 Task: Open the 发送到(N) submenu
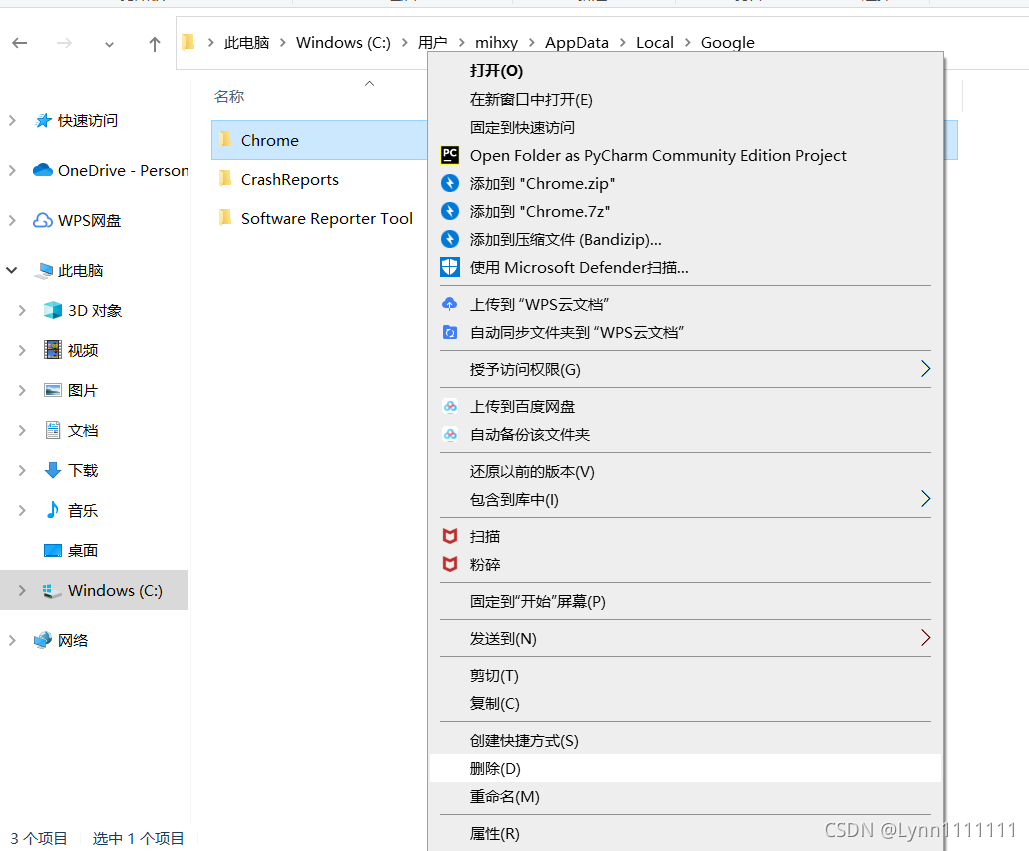coord(686,638)
